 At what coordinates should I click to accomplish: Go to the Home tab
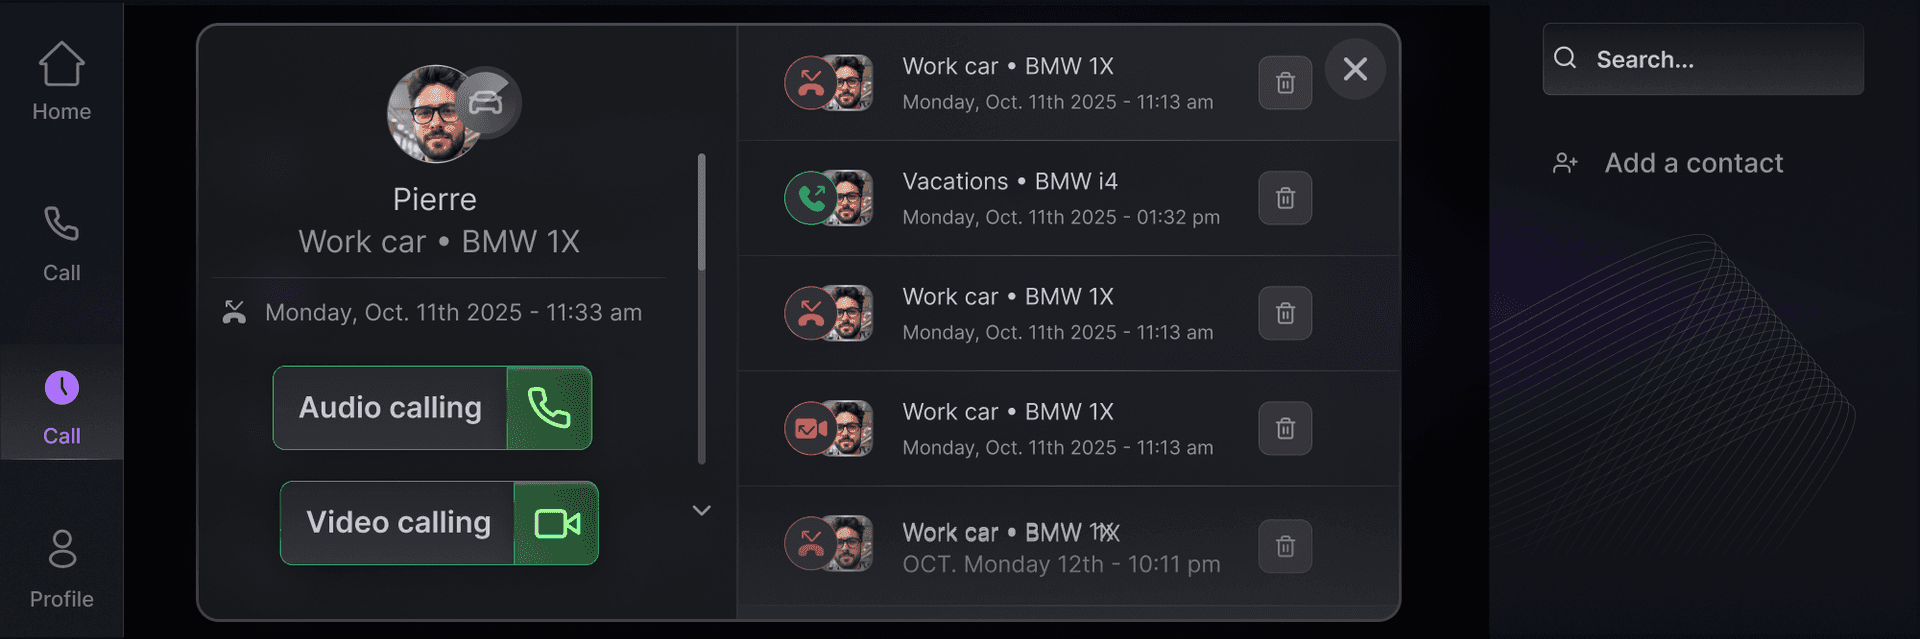tap(61, 82)
